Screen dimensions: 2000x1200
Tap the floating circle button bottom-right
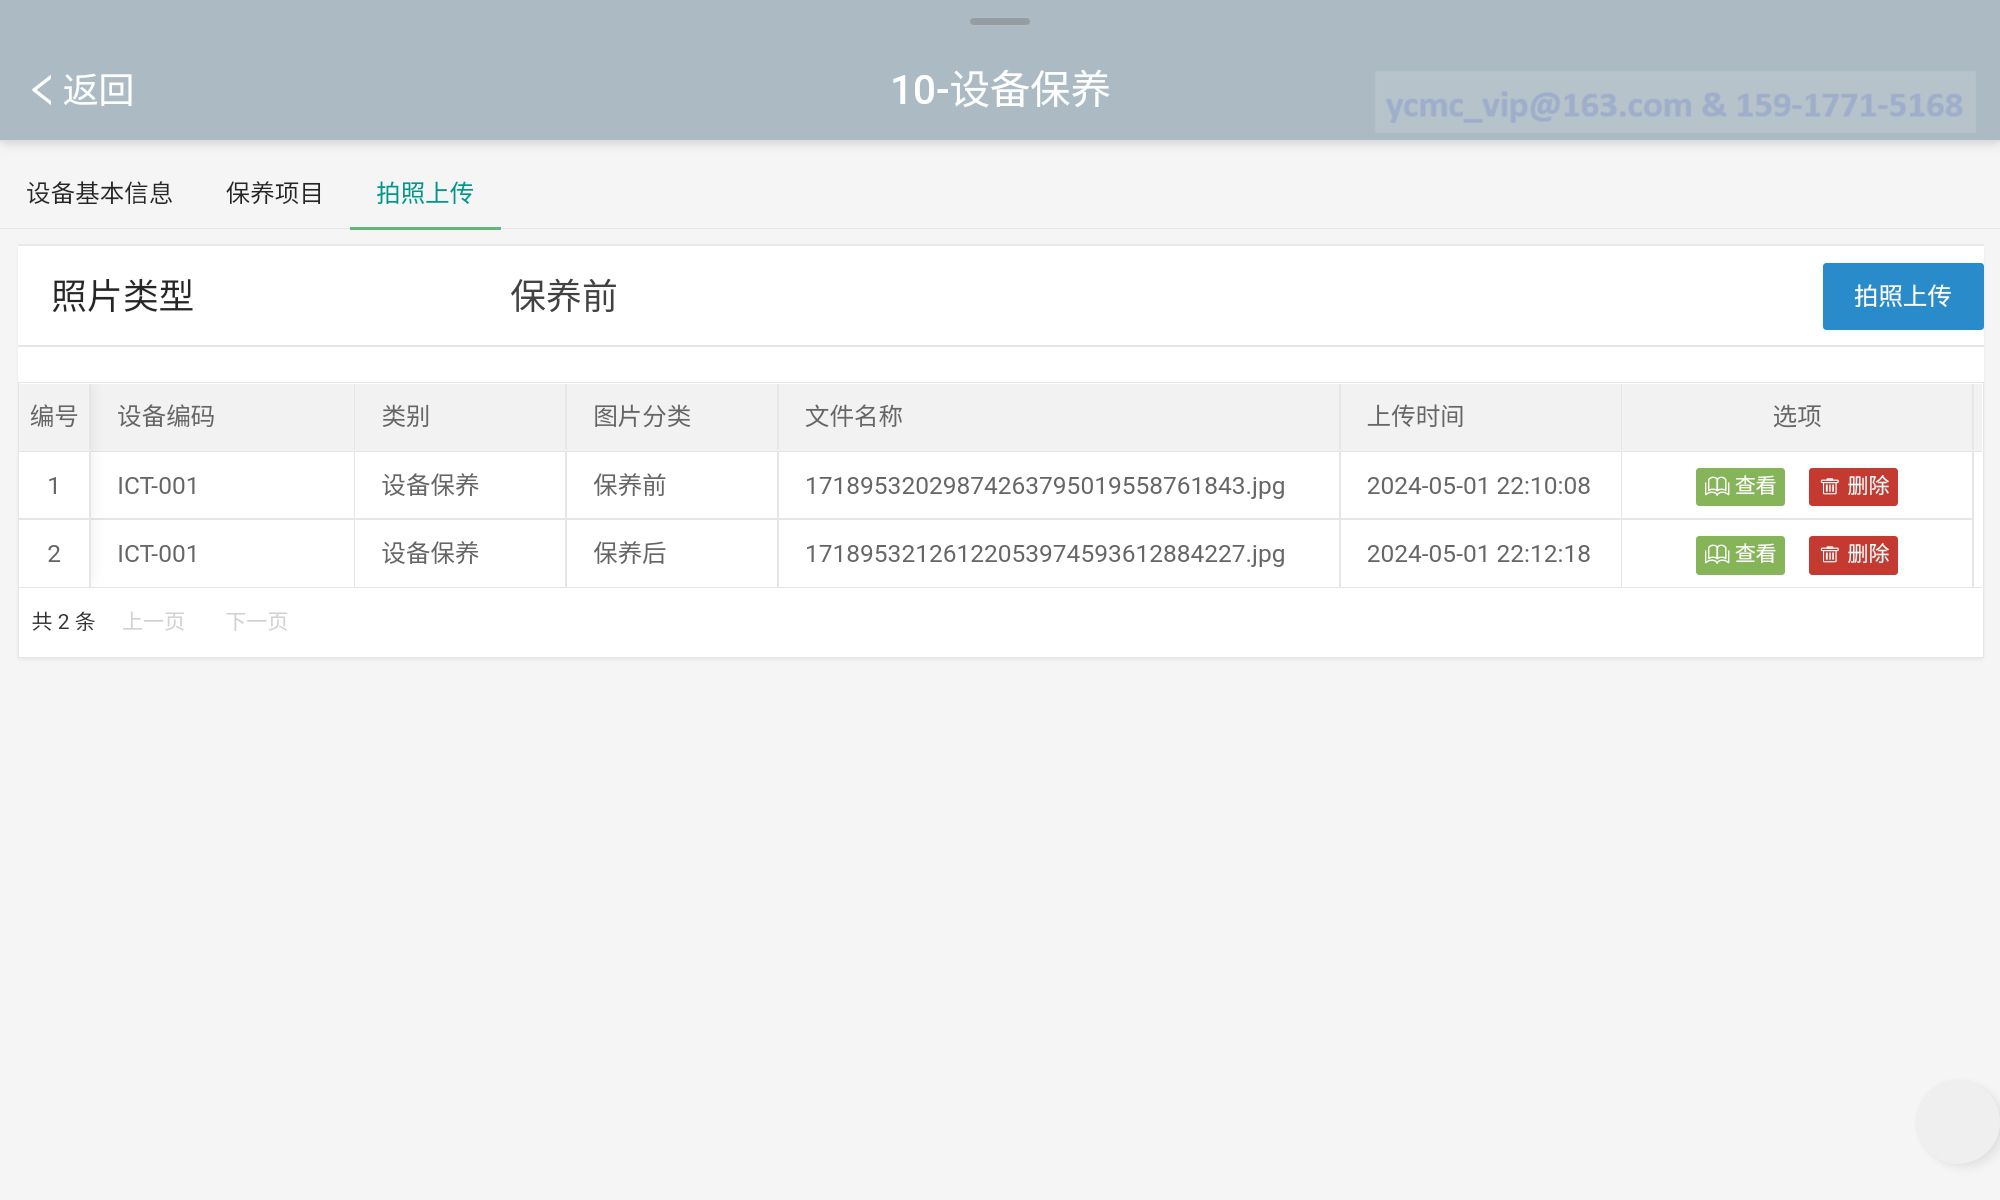pyautogui.click(x=1956, y=1122)
